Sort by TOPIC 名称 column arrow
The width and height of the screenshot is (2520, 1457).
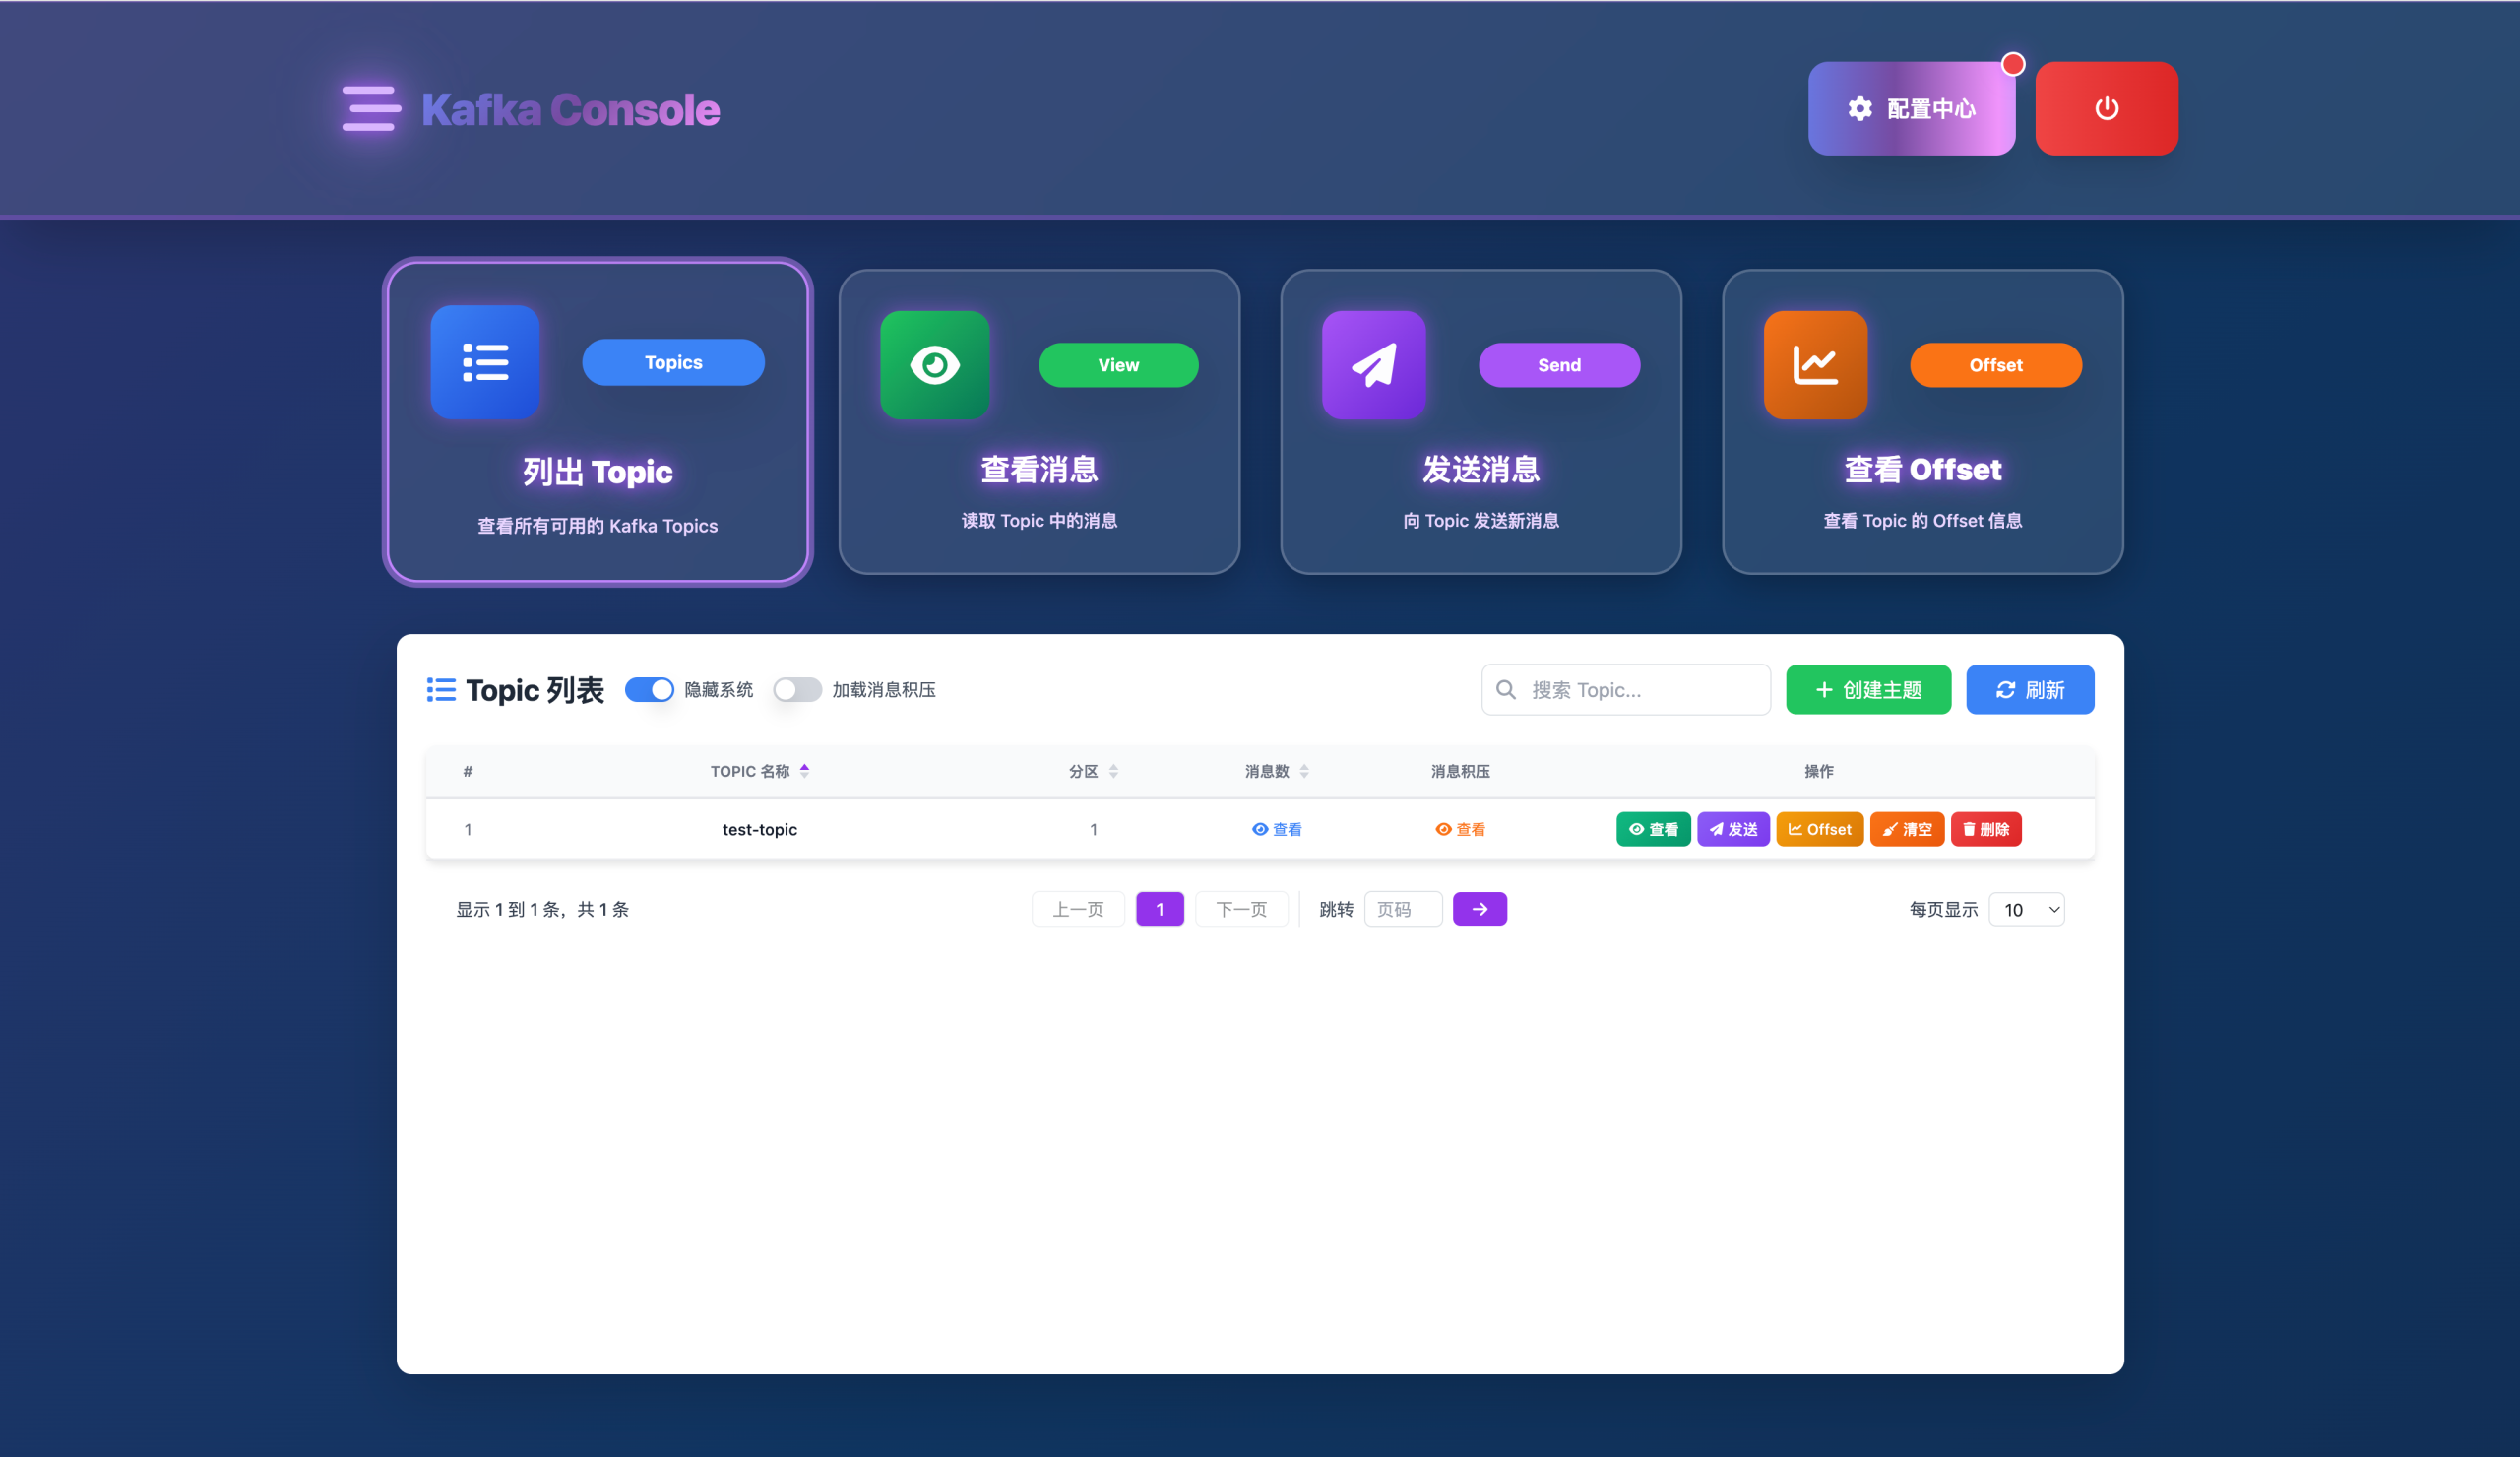(805, 771)
